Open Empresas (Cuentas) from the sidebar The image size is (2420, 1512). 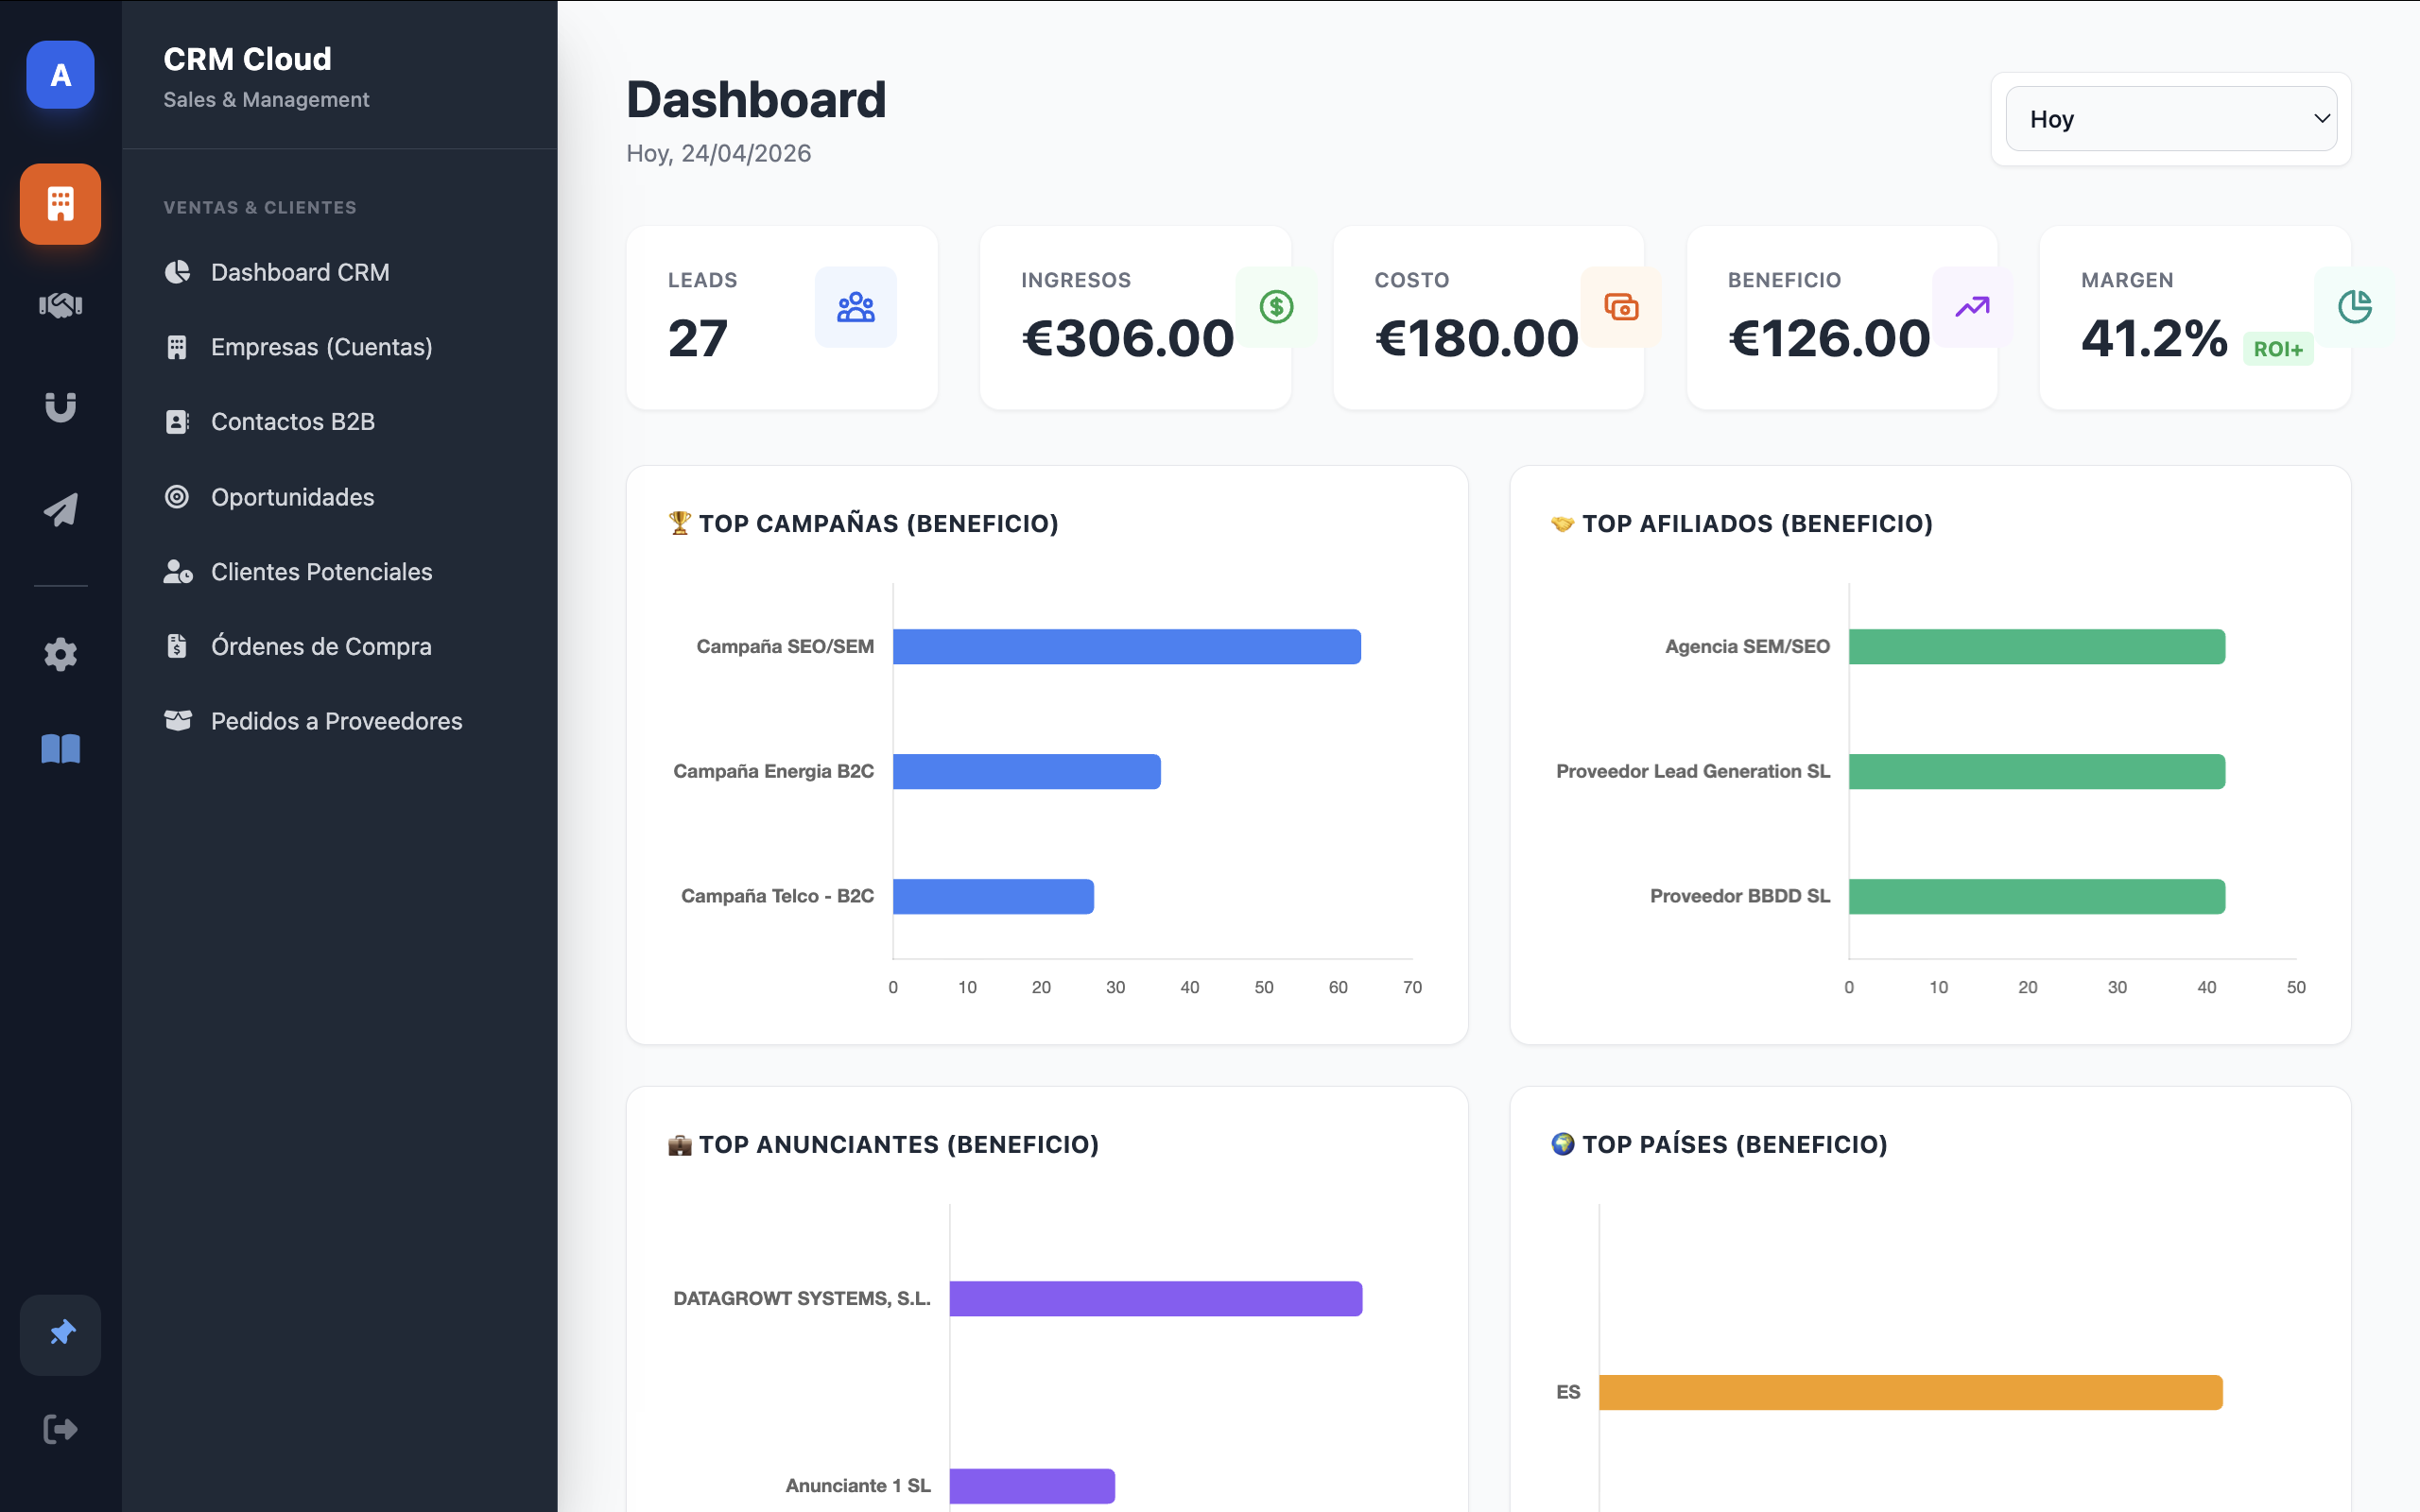coord(322,346)
